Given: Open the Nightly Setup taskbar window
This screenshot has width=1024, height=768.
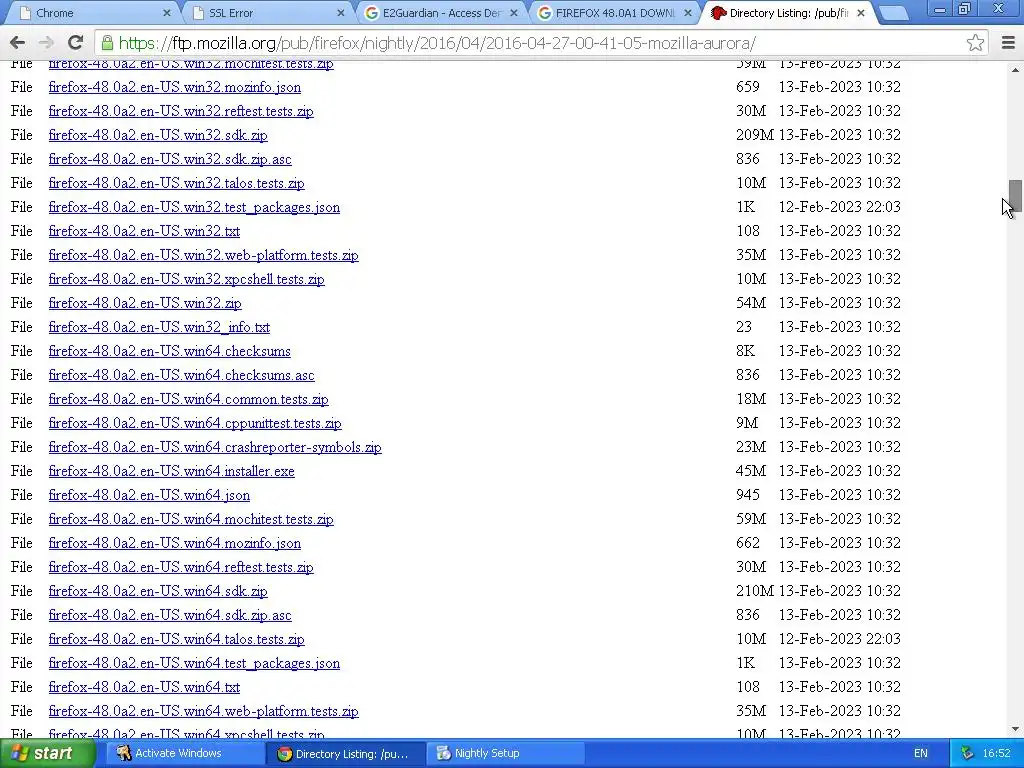Looking at the screenshot, I should 505,753.
